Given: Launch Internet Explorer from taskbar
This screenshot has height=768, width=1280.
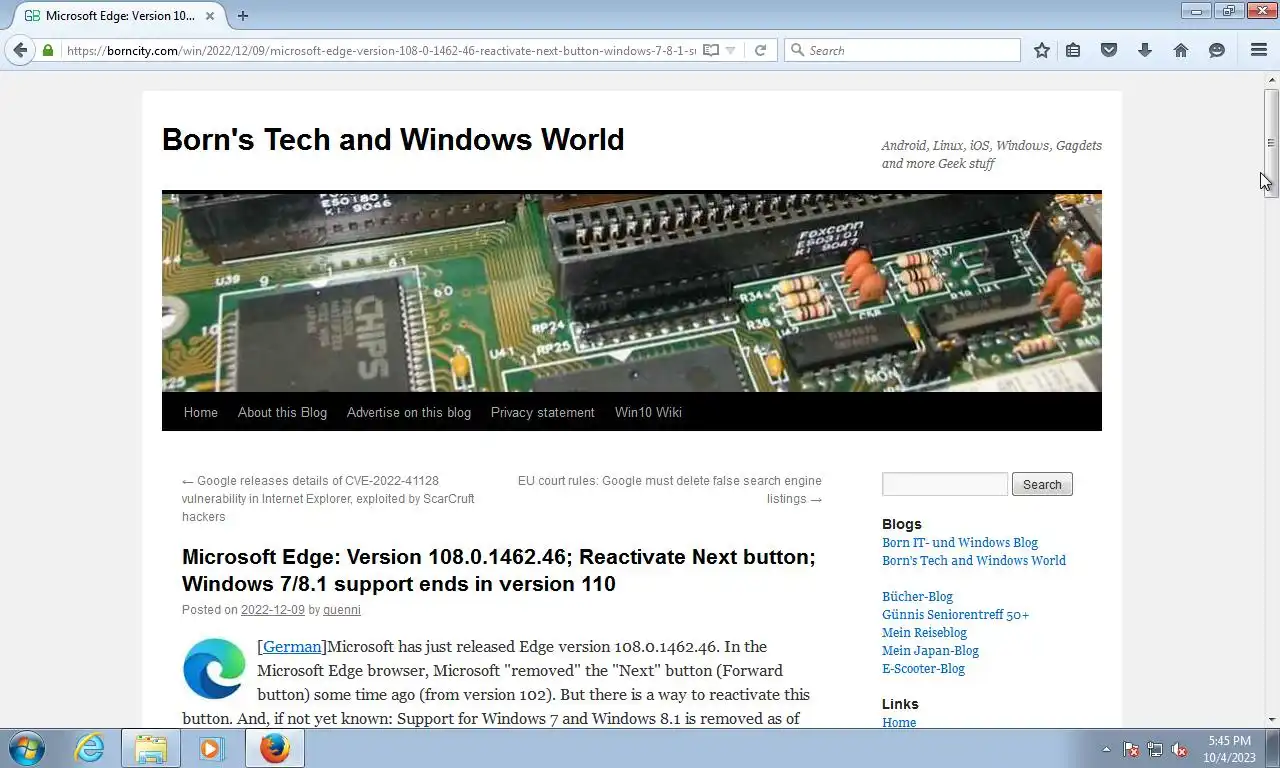Looking at the screenshot, I should [x=89, y=748].
